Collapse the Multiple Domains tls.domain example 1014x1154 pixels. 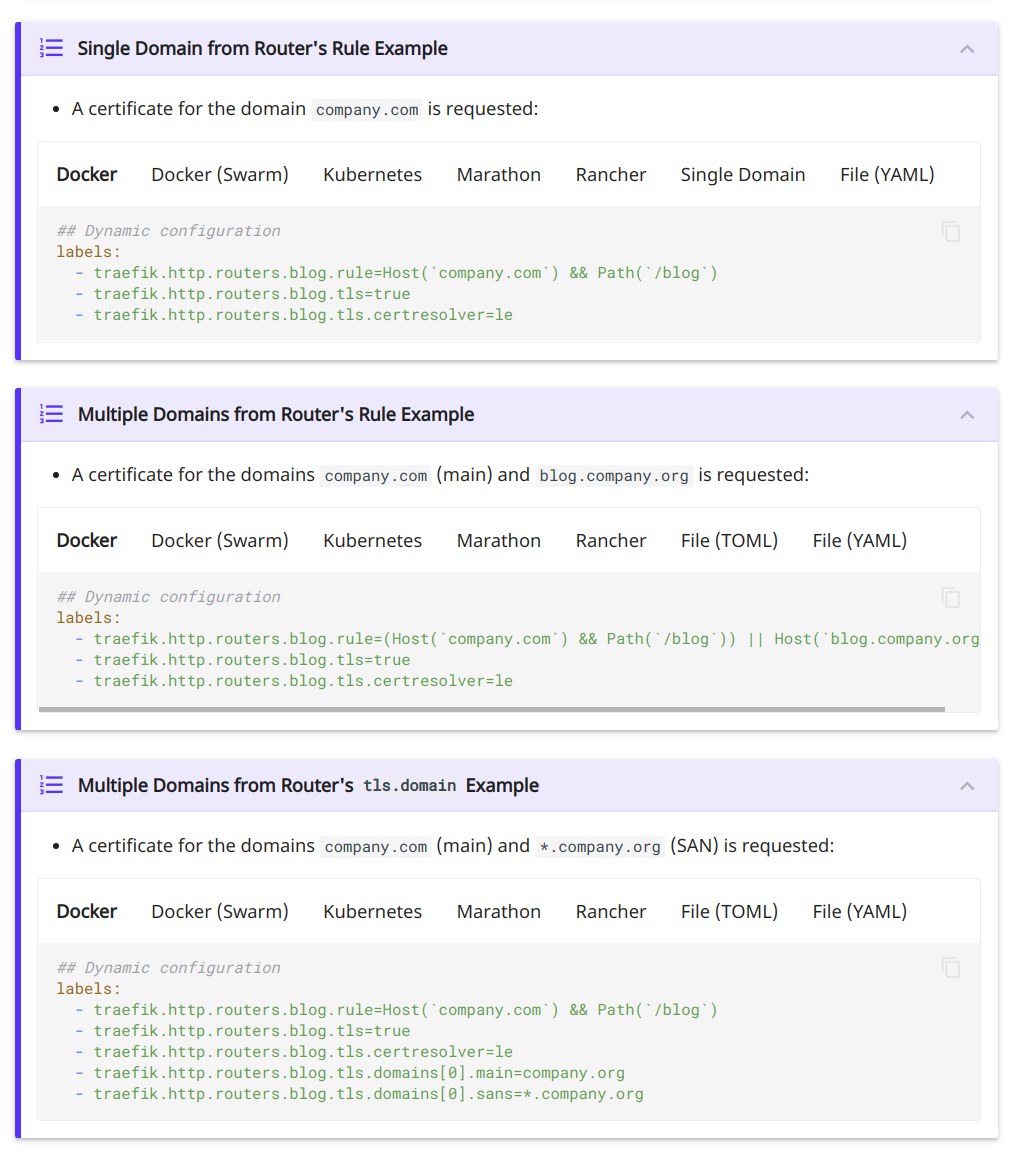click(x=966, y=785)
